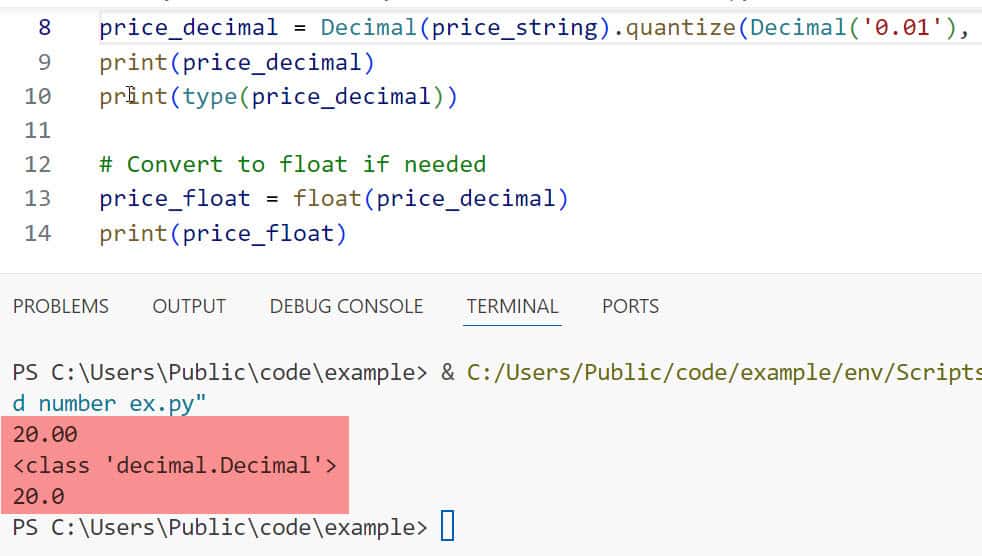
Task: Select the DEBUG CONSOLE tab
Action: click(x=346, y=306)
